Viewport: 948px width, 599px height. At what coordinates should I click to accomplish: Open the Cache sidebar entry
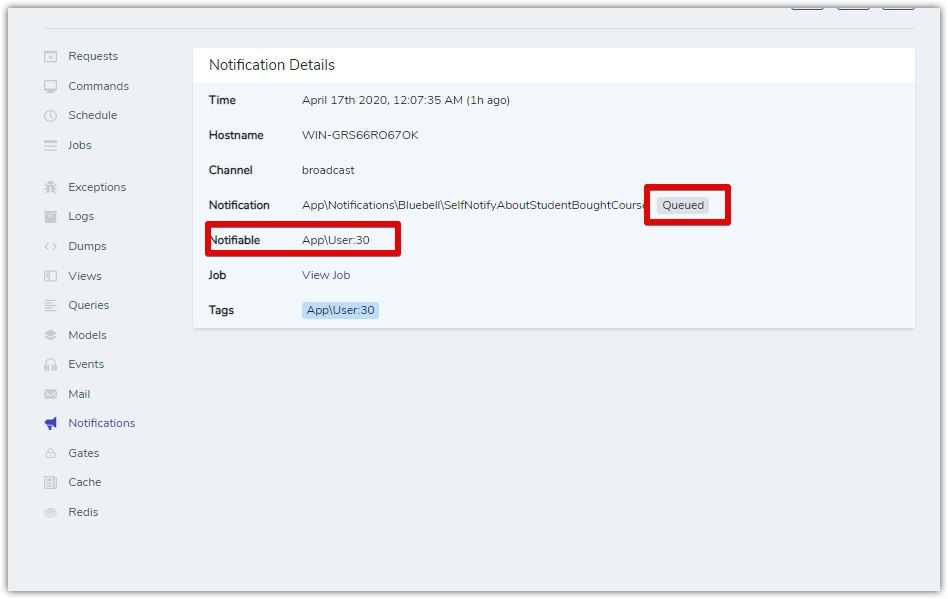pos(85,482)
